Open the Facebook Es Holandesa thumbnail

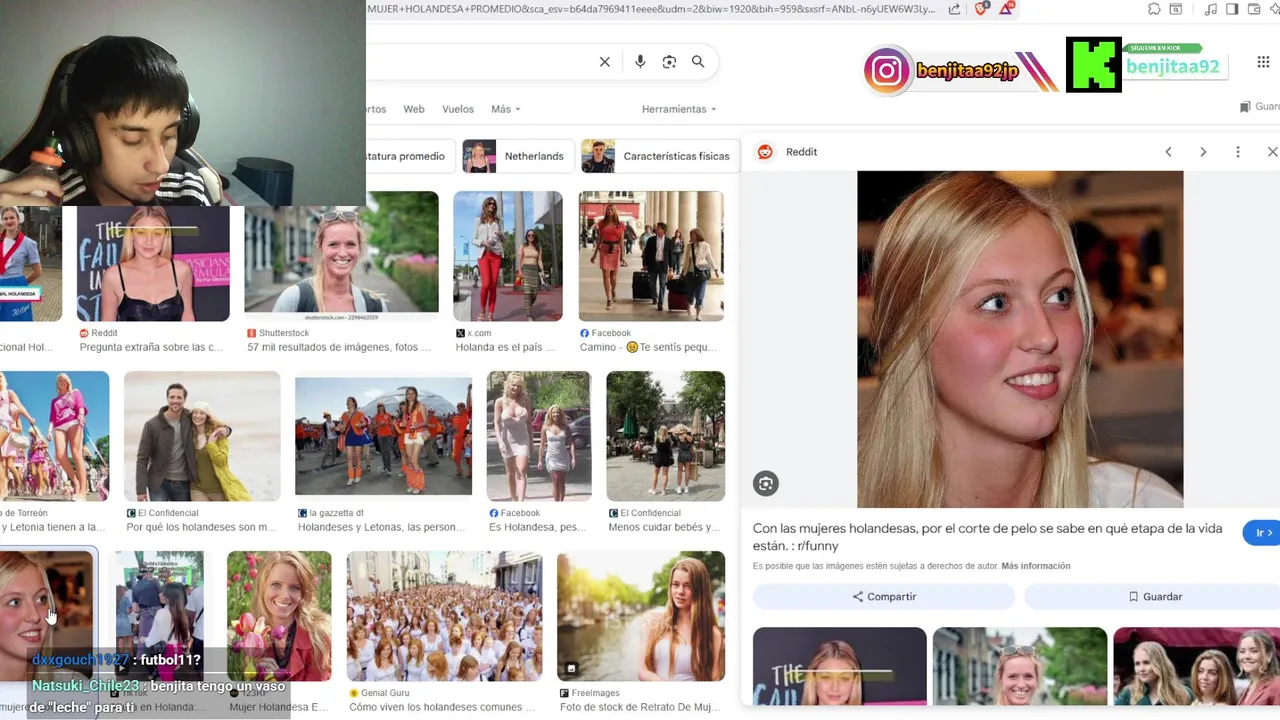point(539,436)
